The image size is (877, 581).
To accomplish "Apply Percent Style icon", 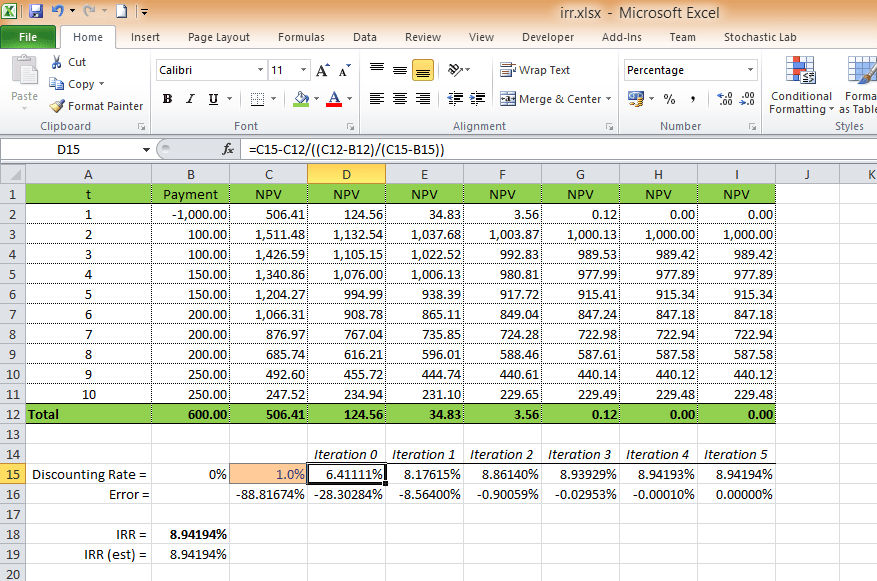I will 669,99.
